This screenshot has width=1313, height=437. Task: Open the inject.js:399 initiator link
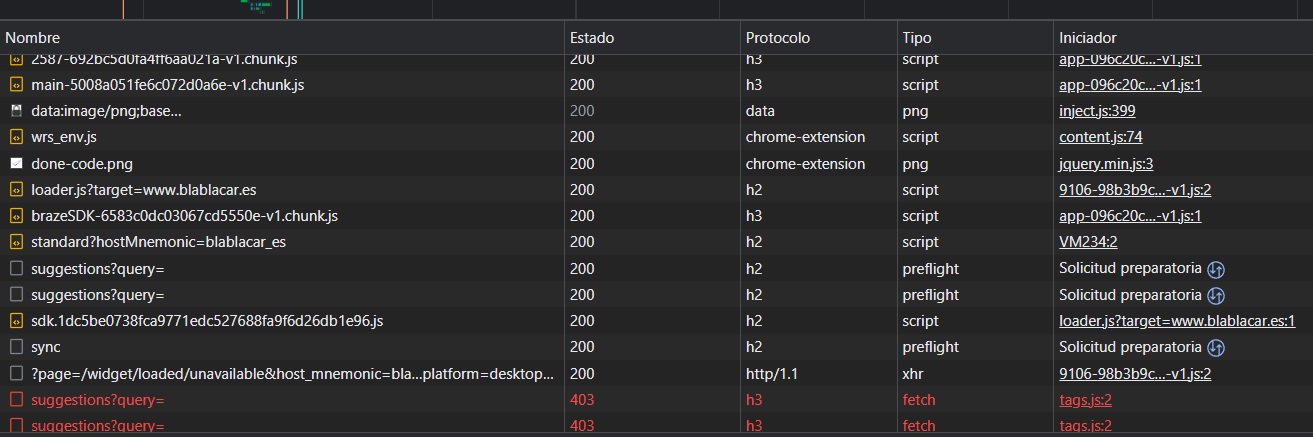point(1097,111)
